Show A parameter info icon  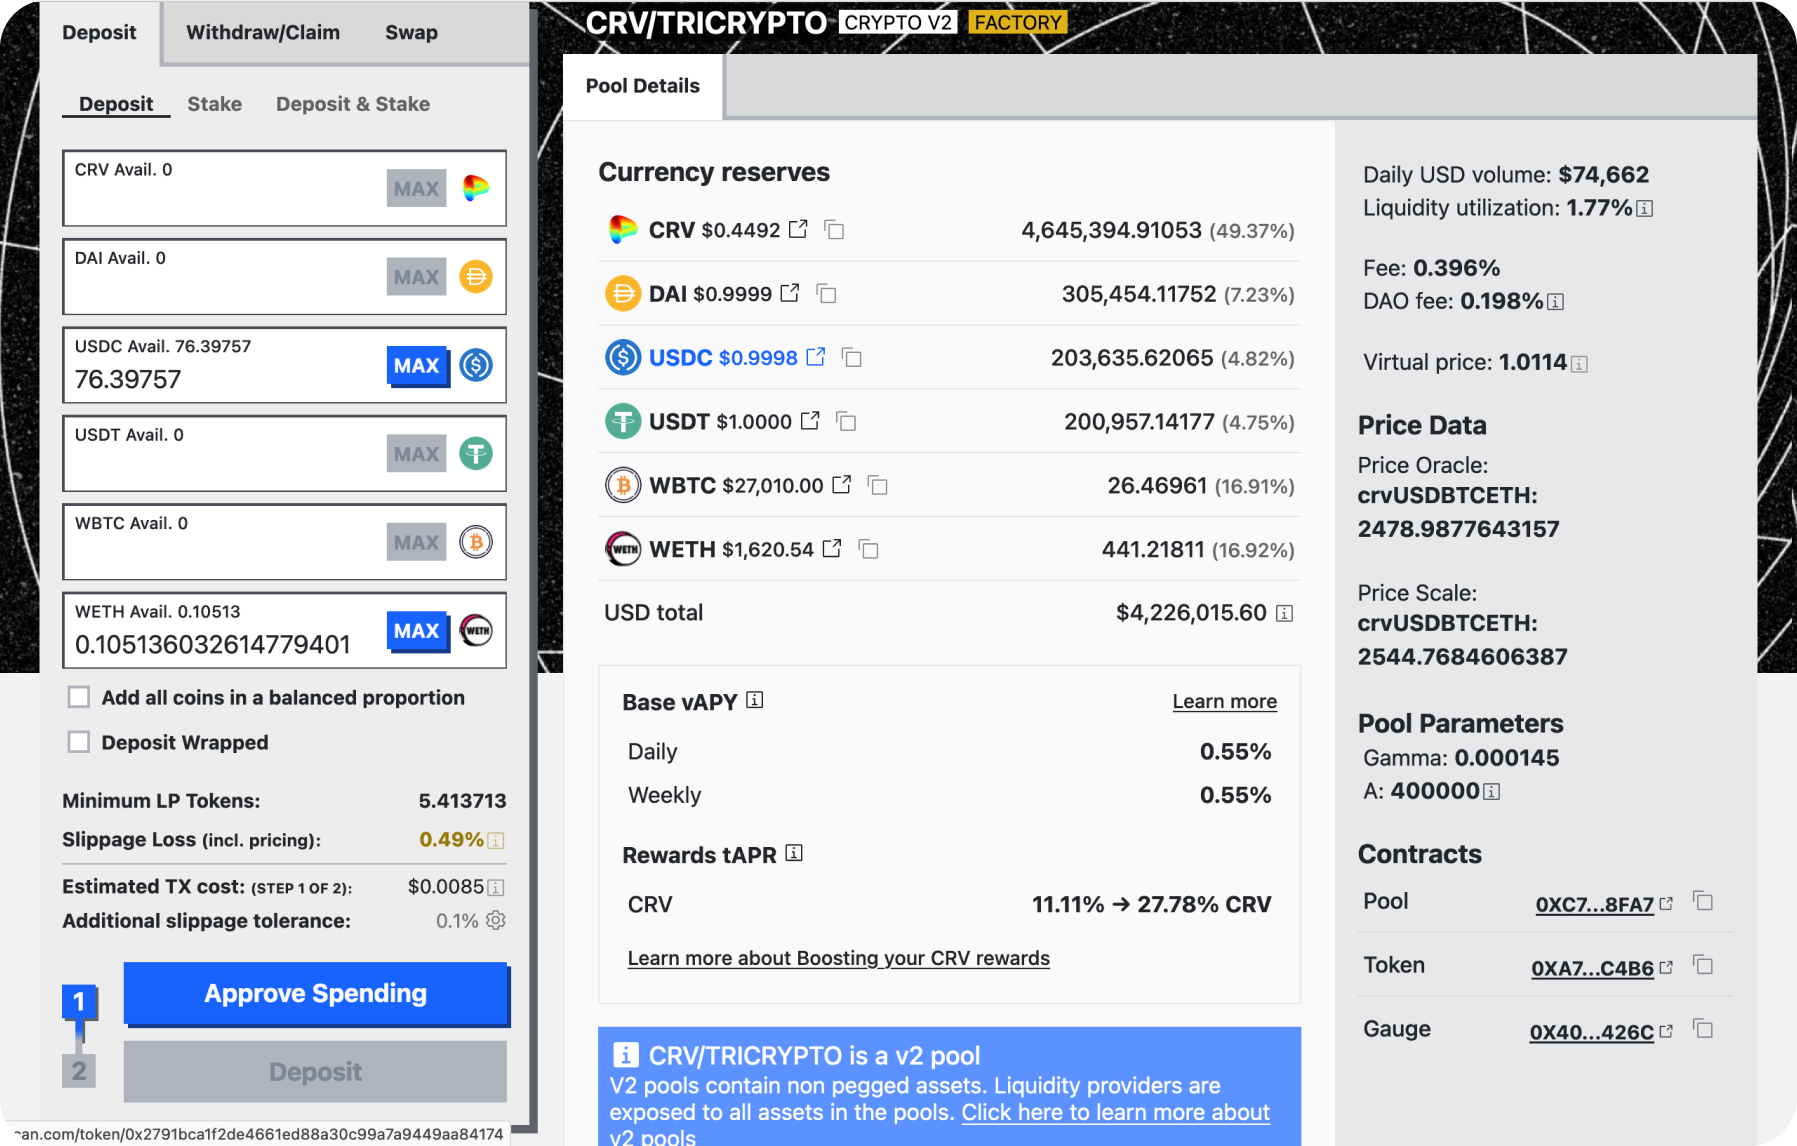[x=1492, y=792]
